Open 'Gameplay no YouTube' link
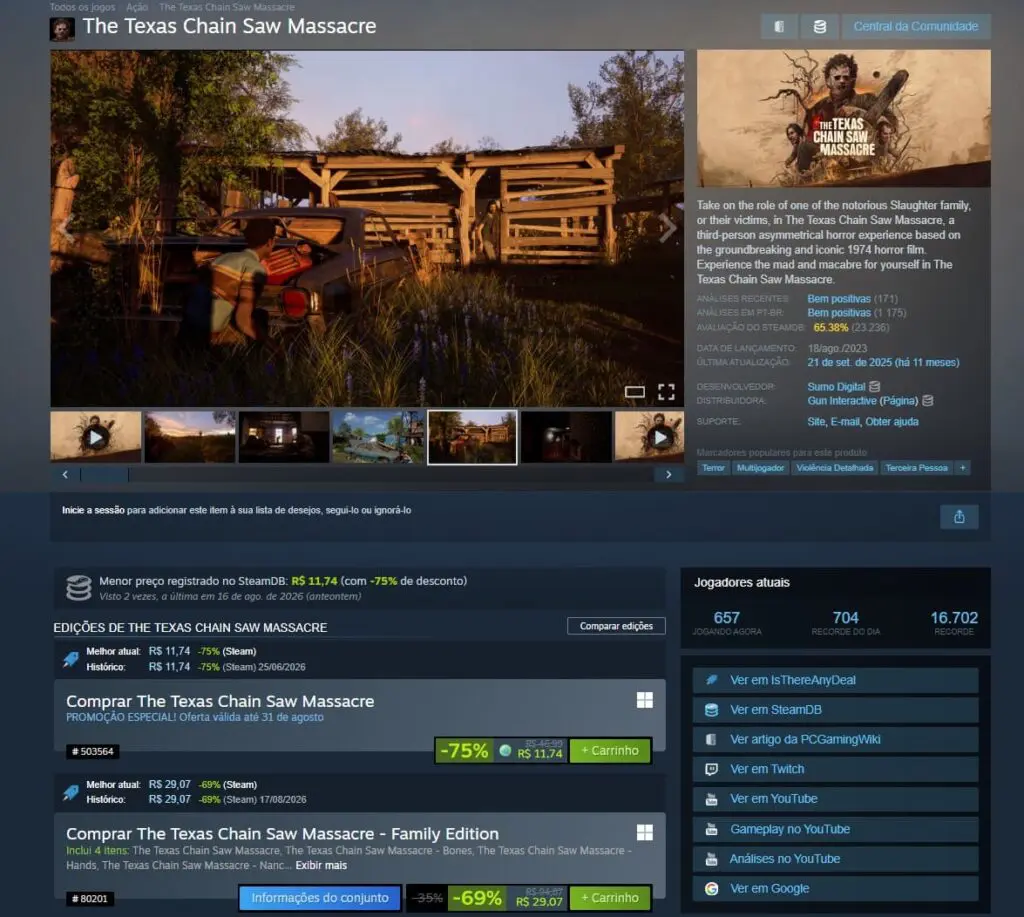The height and width of the screenshot is (917, 1024). pos(835,829)
